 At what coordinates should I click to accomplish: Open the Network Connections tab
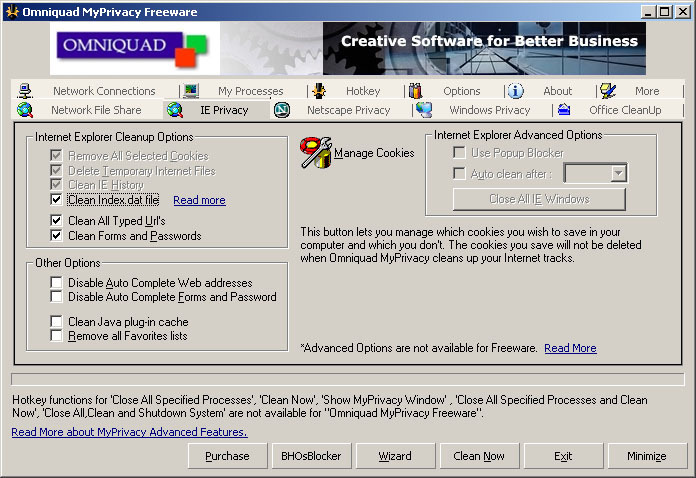(x=104, y=91)
